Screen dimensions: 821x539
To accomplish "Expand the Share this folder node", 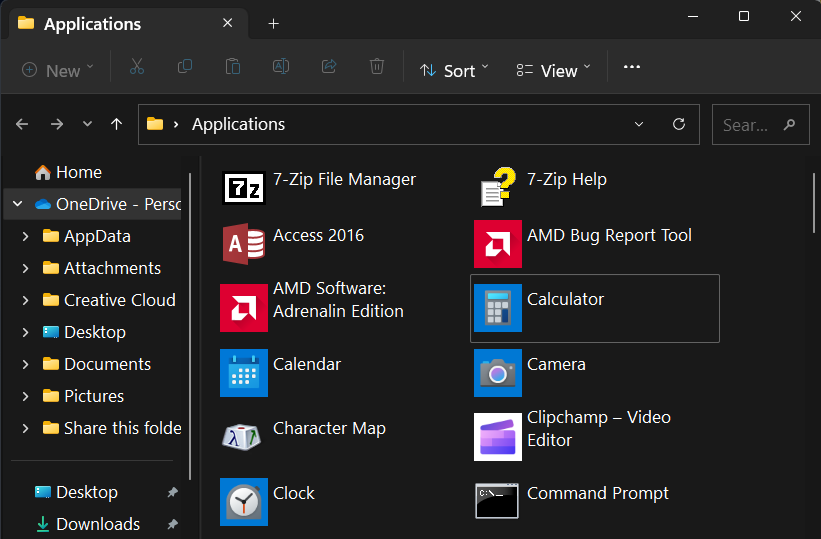I will (x=25, y=428).
